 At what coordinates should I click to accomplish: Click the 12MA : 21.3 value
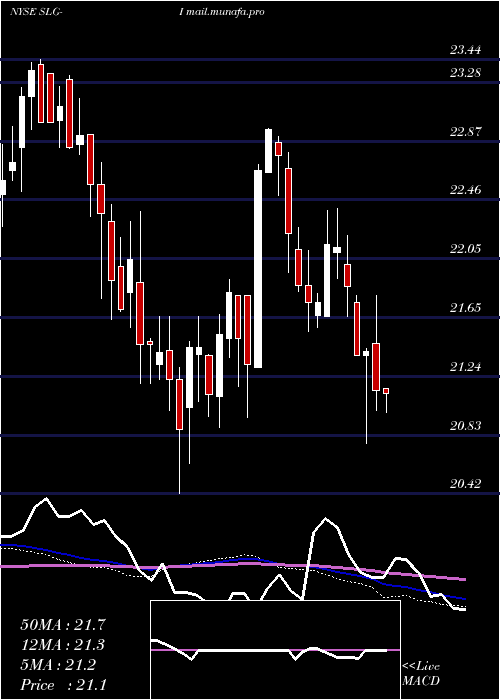coord(64,645)
